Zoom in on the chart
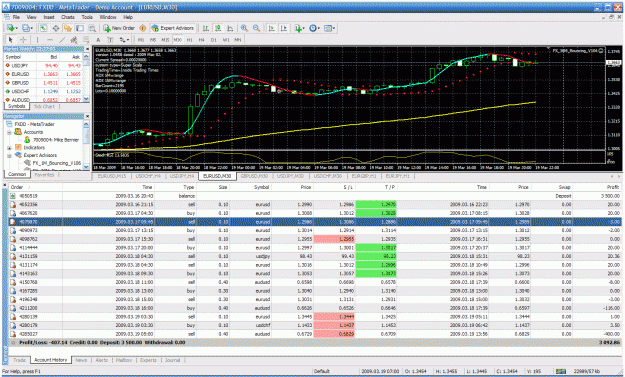Viewport: 625px width, 377px height. tap(244, 28)
